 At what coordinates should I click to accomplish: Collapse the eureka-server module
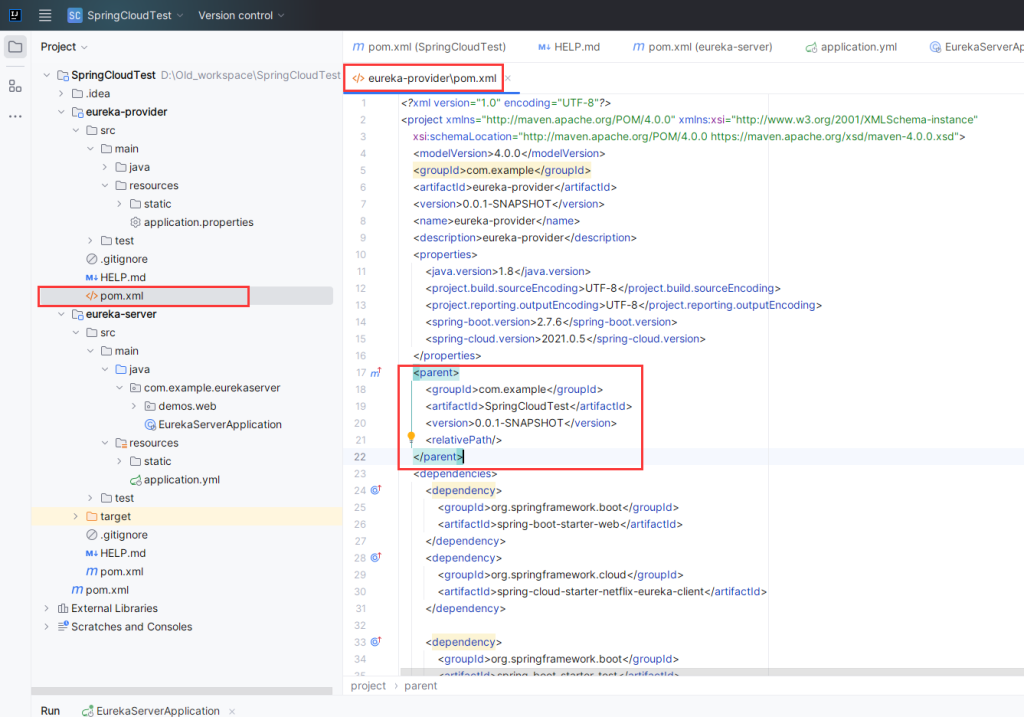click(61, 314)
